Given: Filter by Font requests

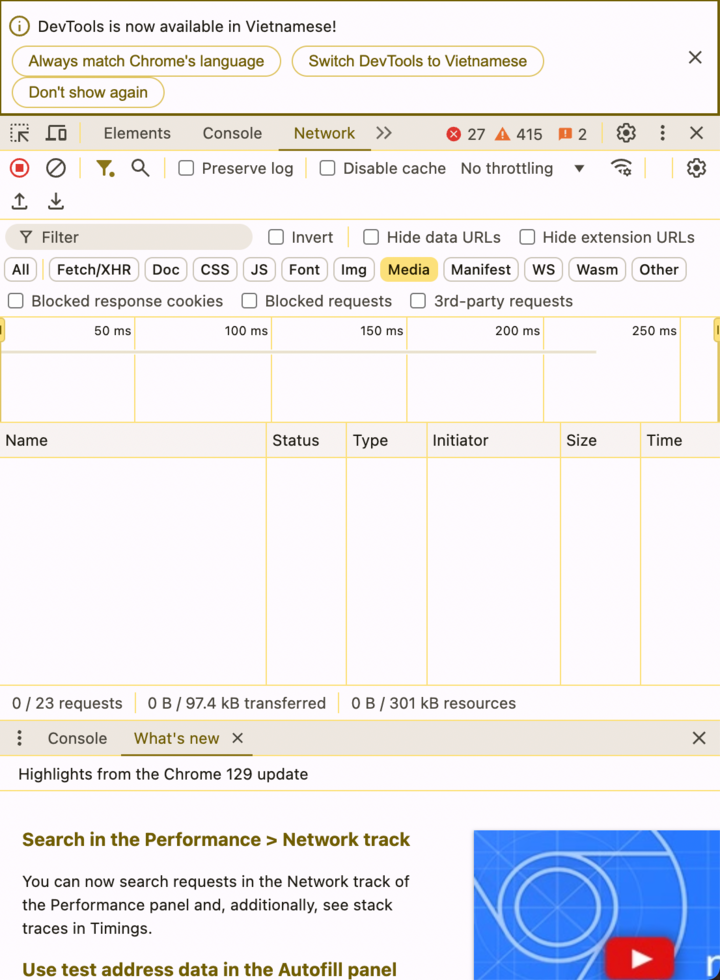Looking at the screenshot, I should 304,269.
